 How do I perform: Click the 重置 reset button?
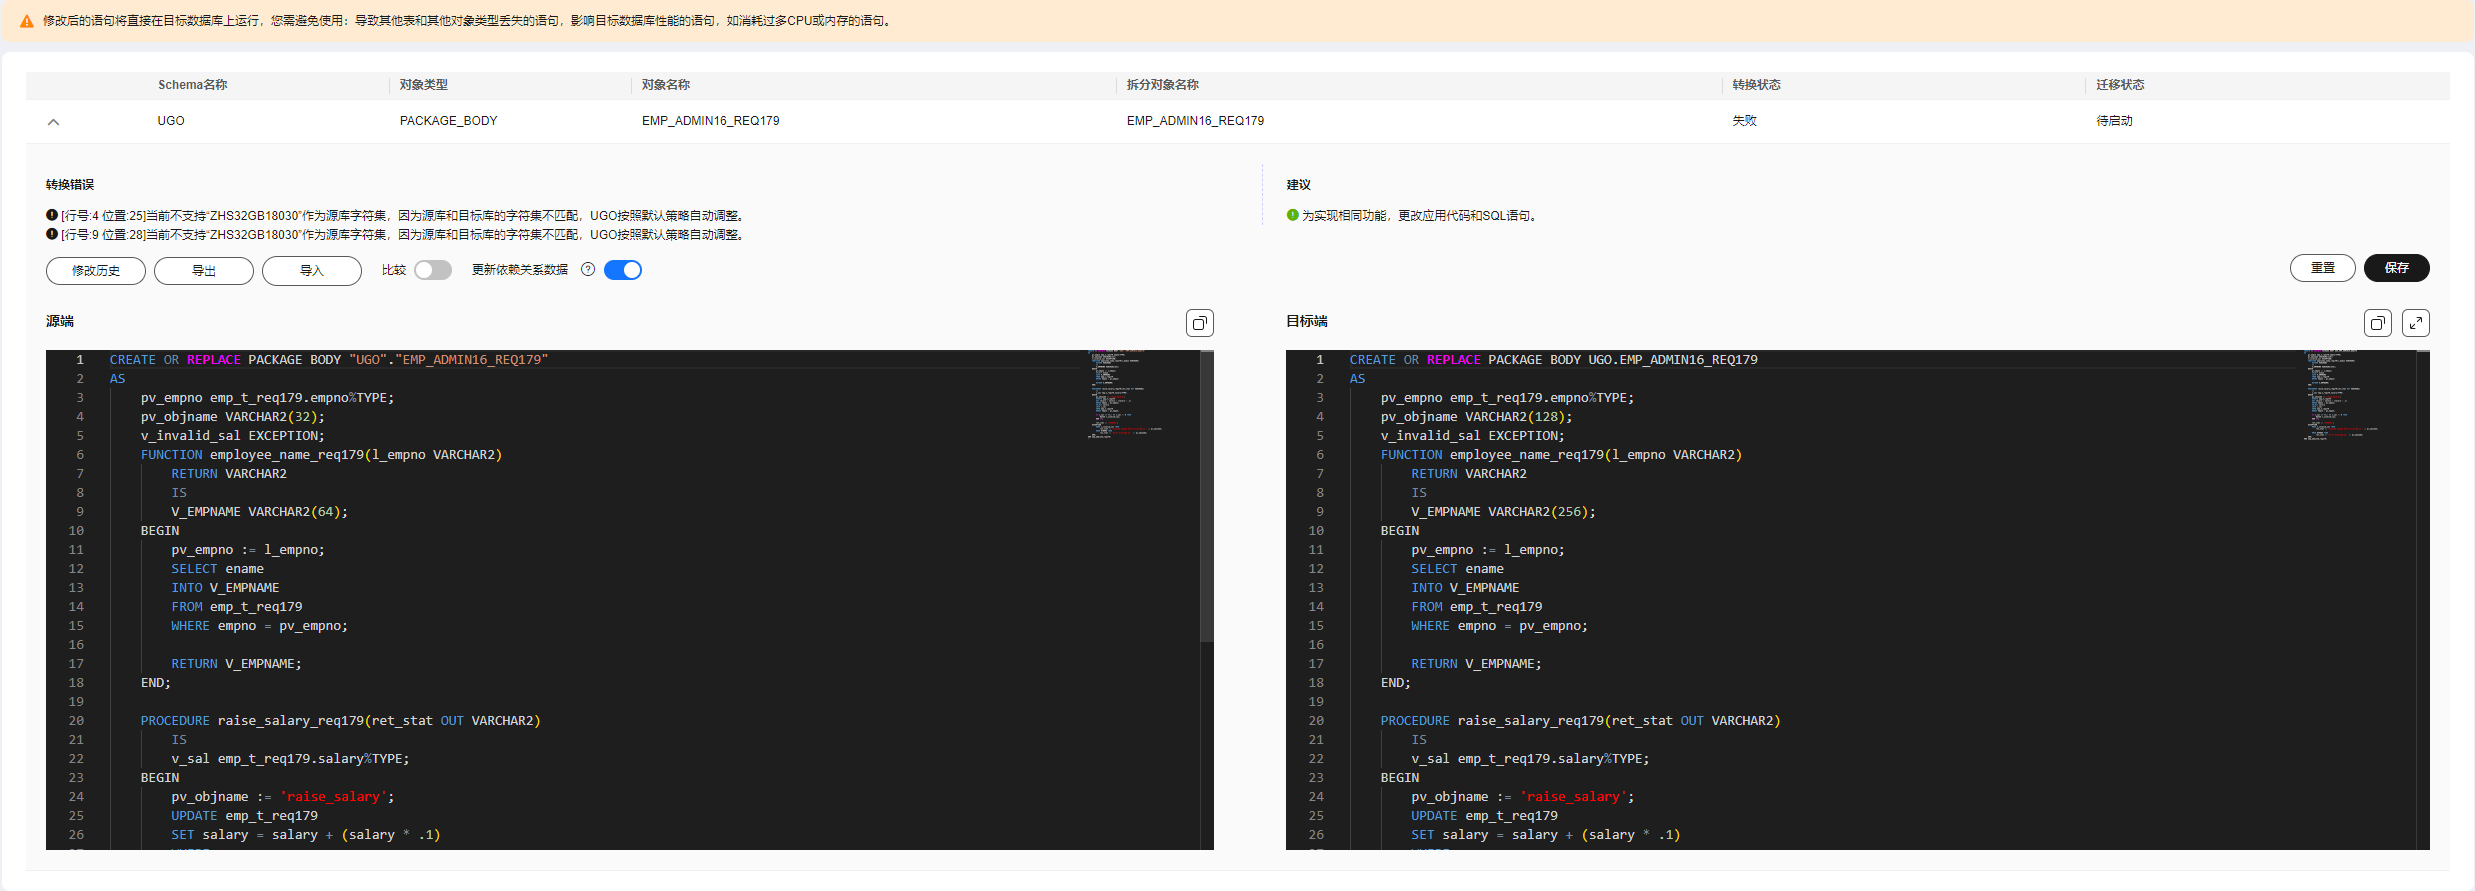[2322, 268]
